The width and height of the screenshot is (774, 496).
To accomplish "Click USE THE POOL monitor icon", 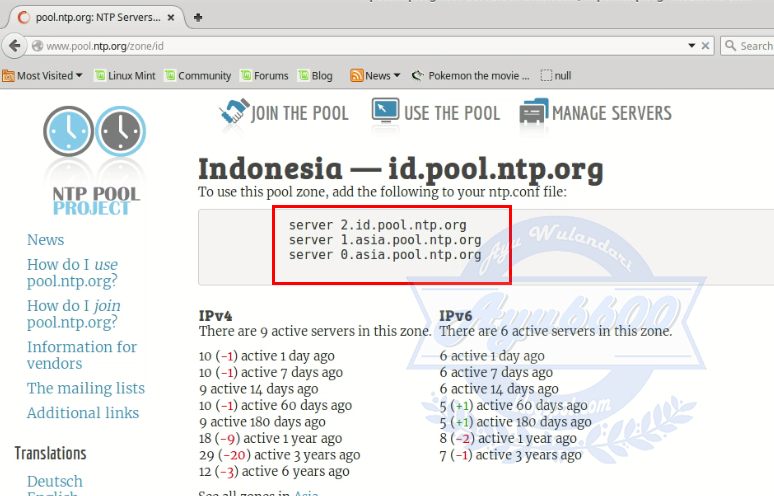I will click(x=385, y=112).
